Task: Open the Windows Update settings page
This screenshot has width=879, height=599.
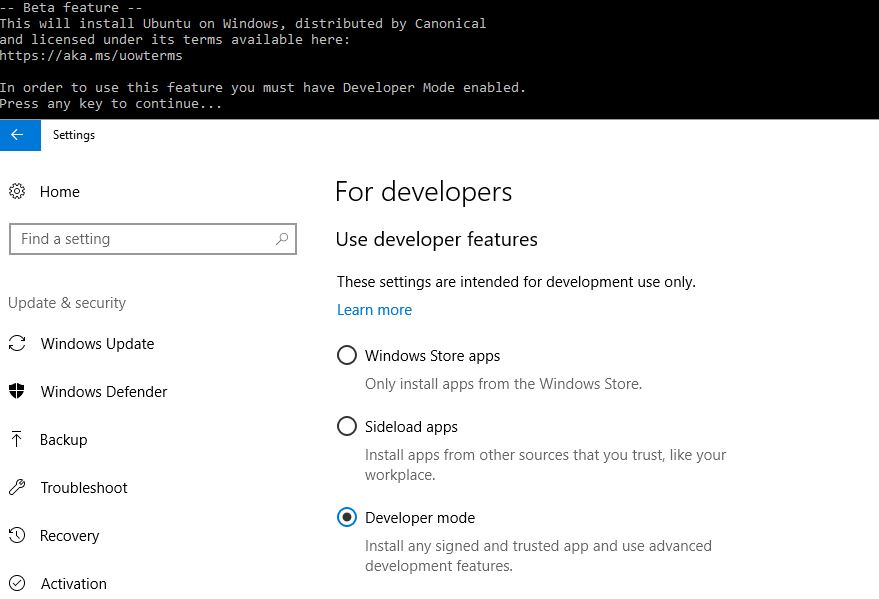Action: click(97, 344)
